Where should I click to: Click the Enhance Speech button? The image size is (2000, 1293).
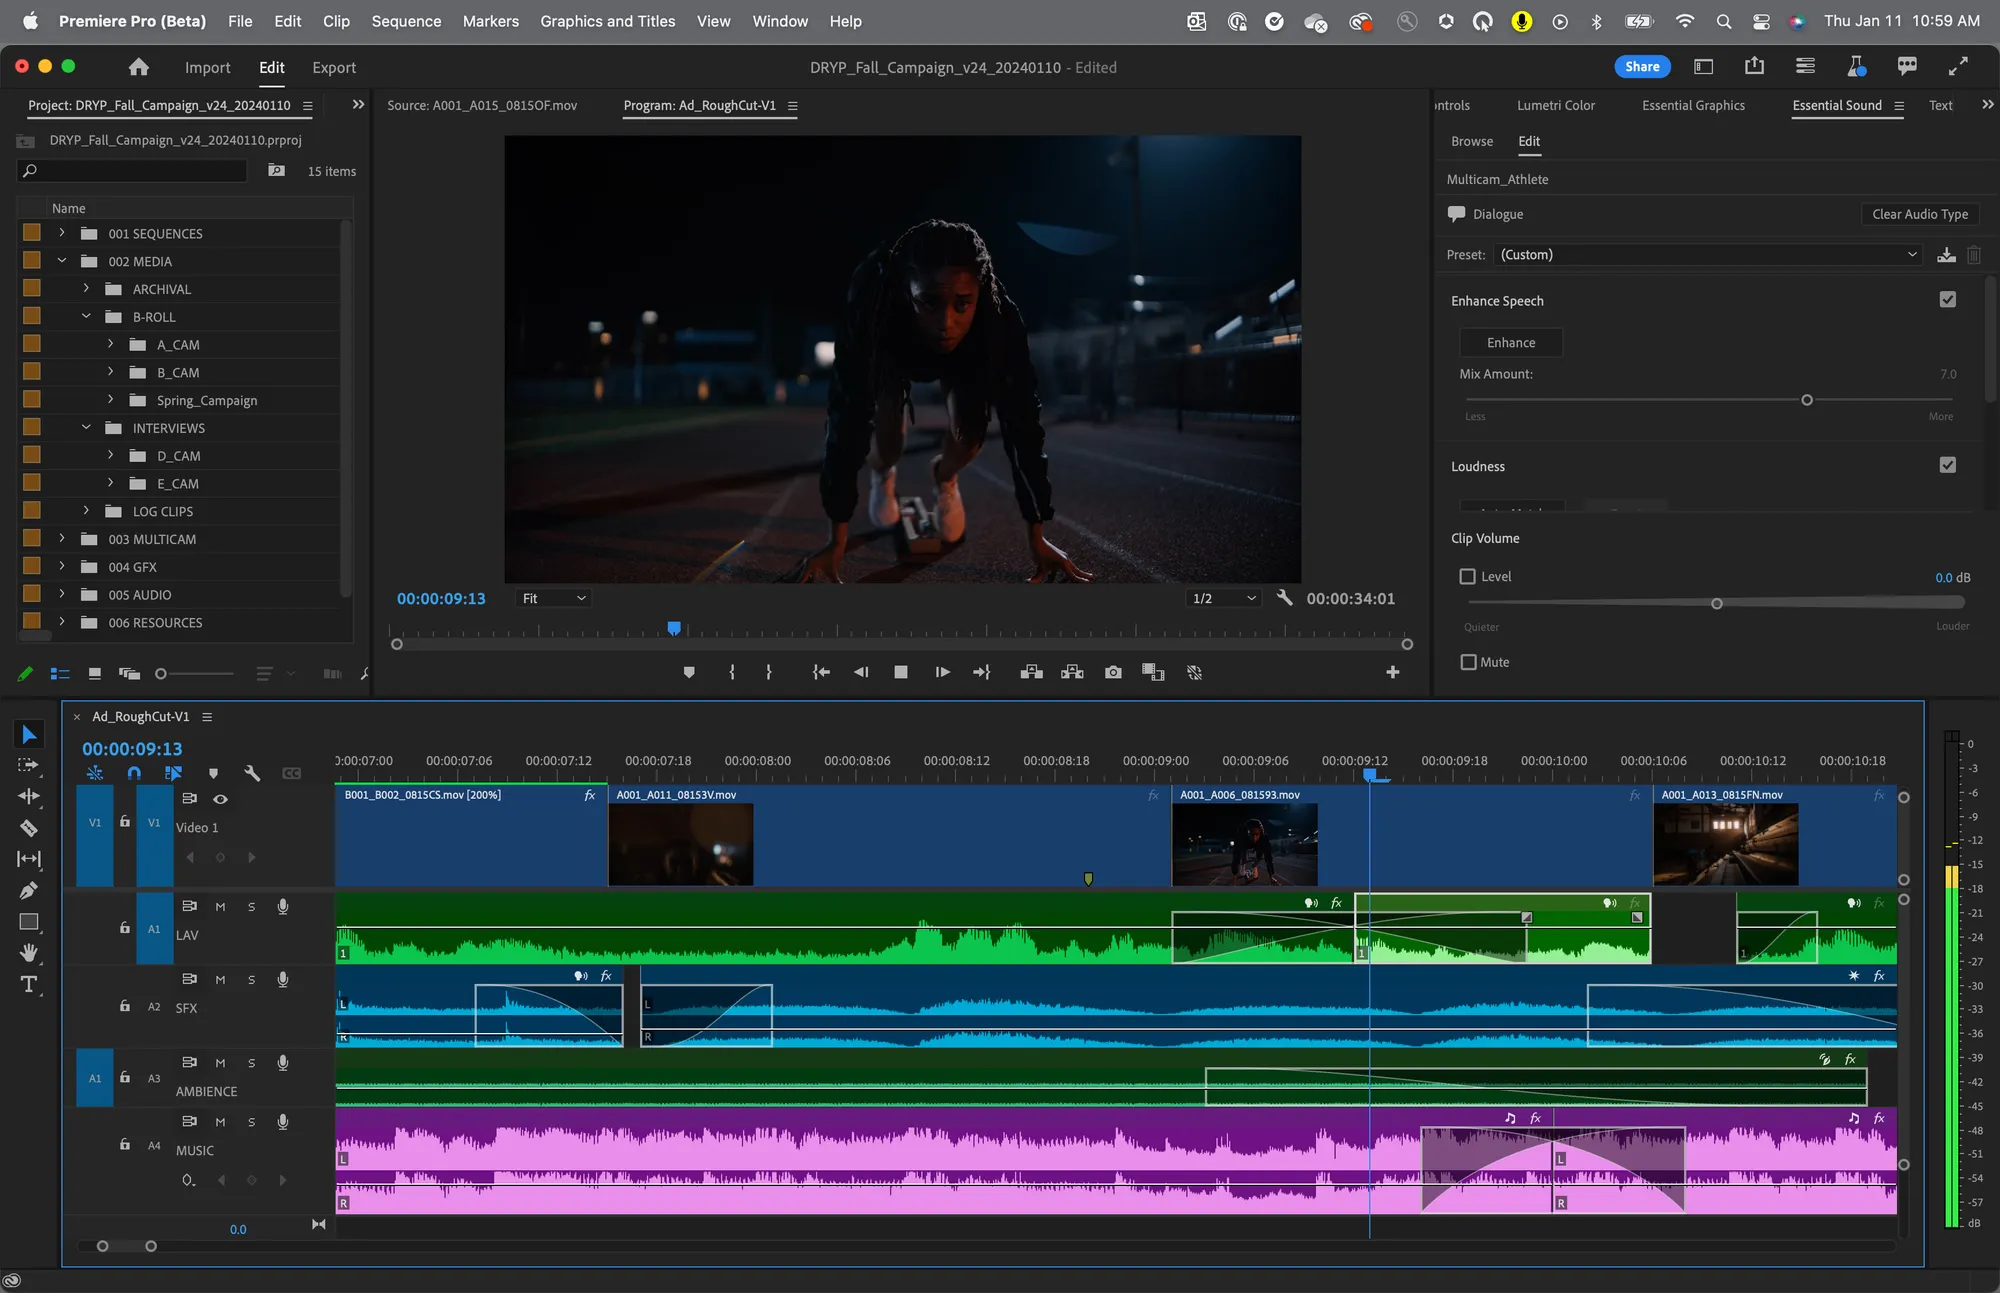click(x=1512, y=343)
